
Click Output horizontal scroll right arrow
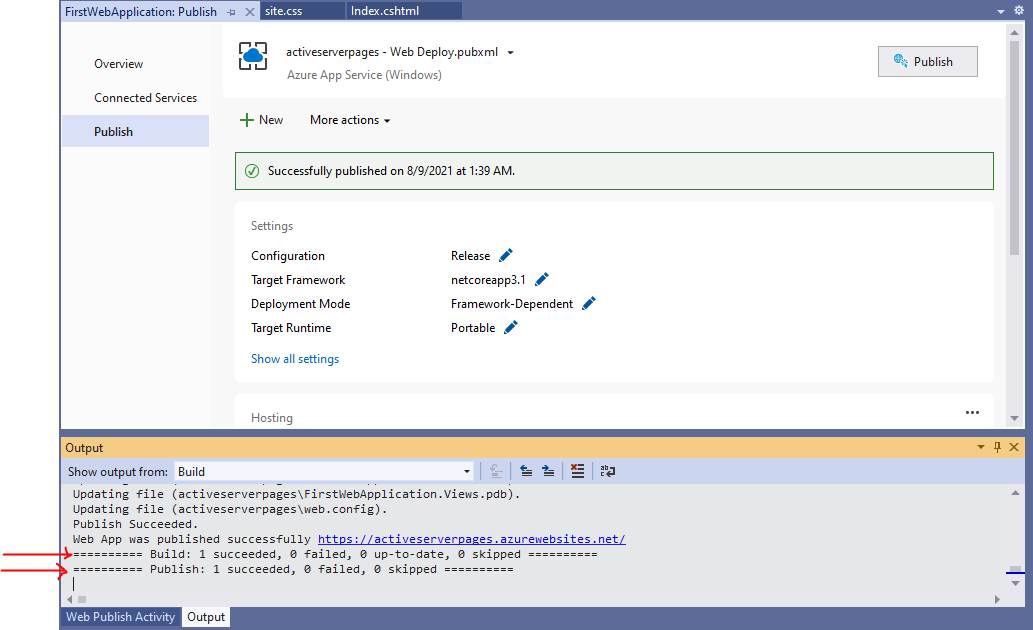pyautogui.click(x=997, y=599)
